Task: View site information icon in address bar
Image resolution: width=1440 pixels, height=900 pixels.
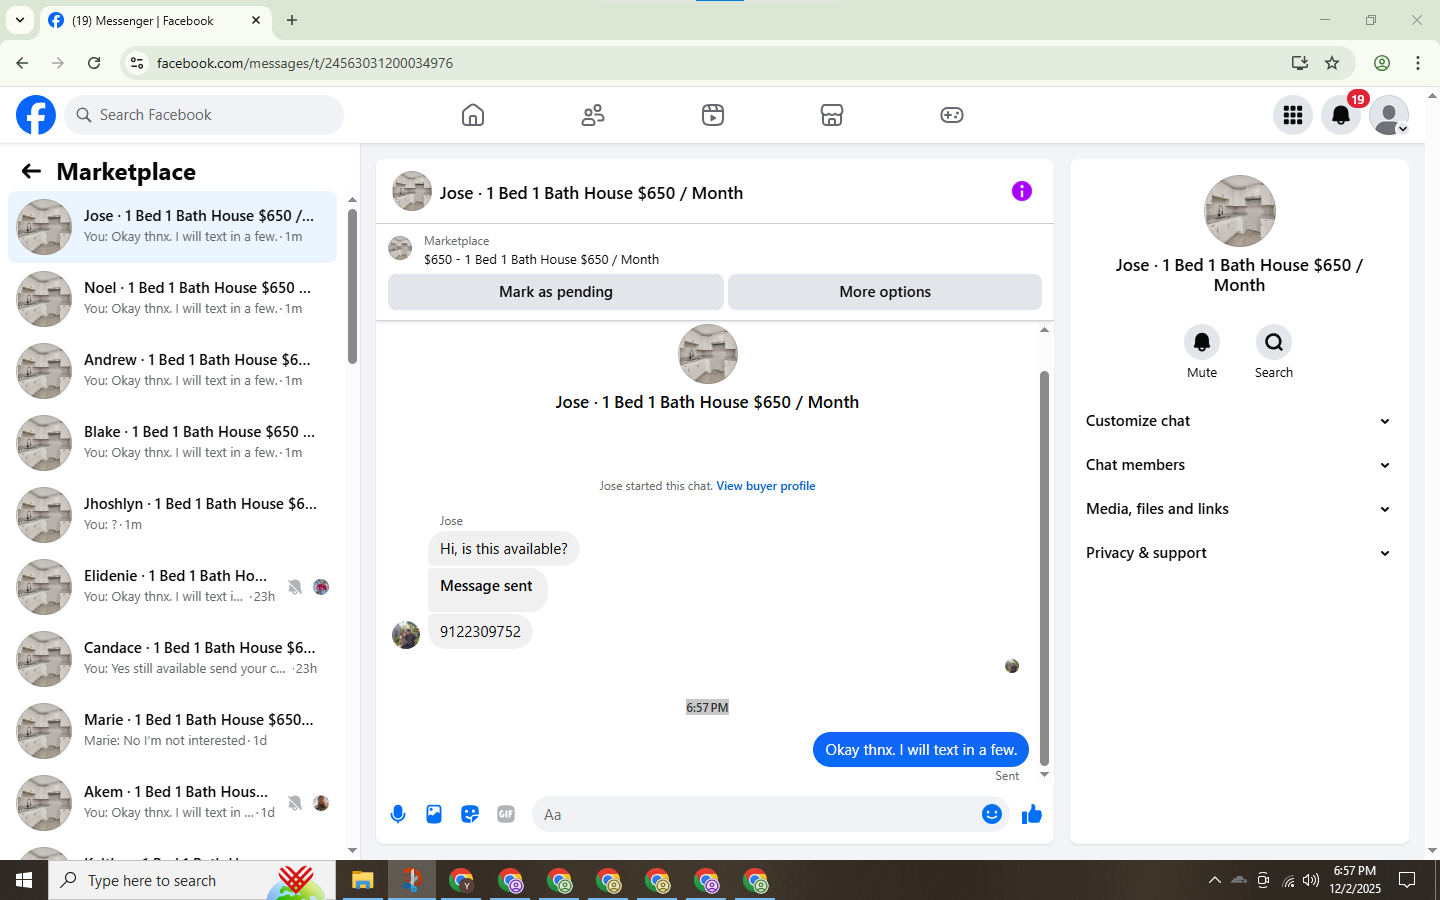Action: [x=137, y=63]
